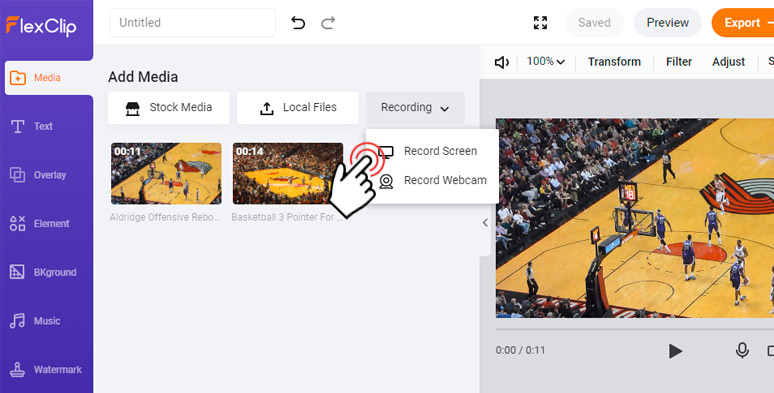Expand the Recording dropdown
The image size is (774, 393).
coord(415,108)
